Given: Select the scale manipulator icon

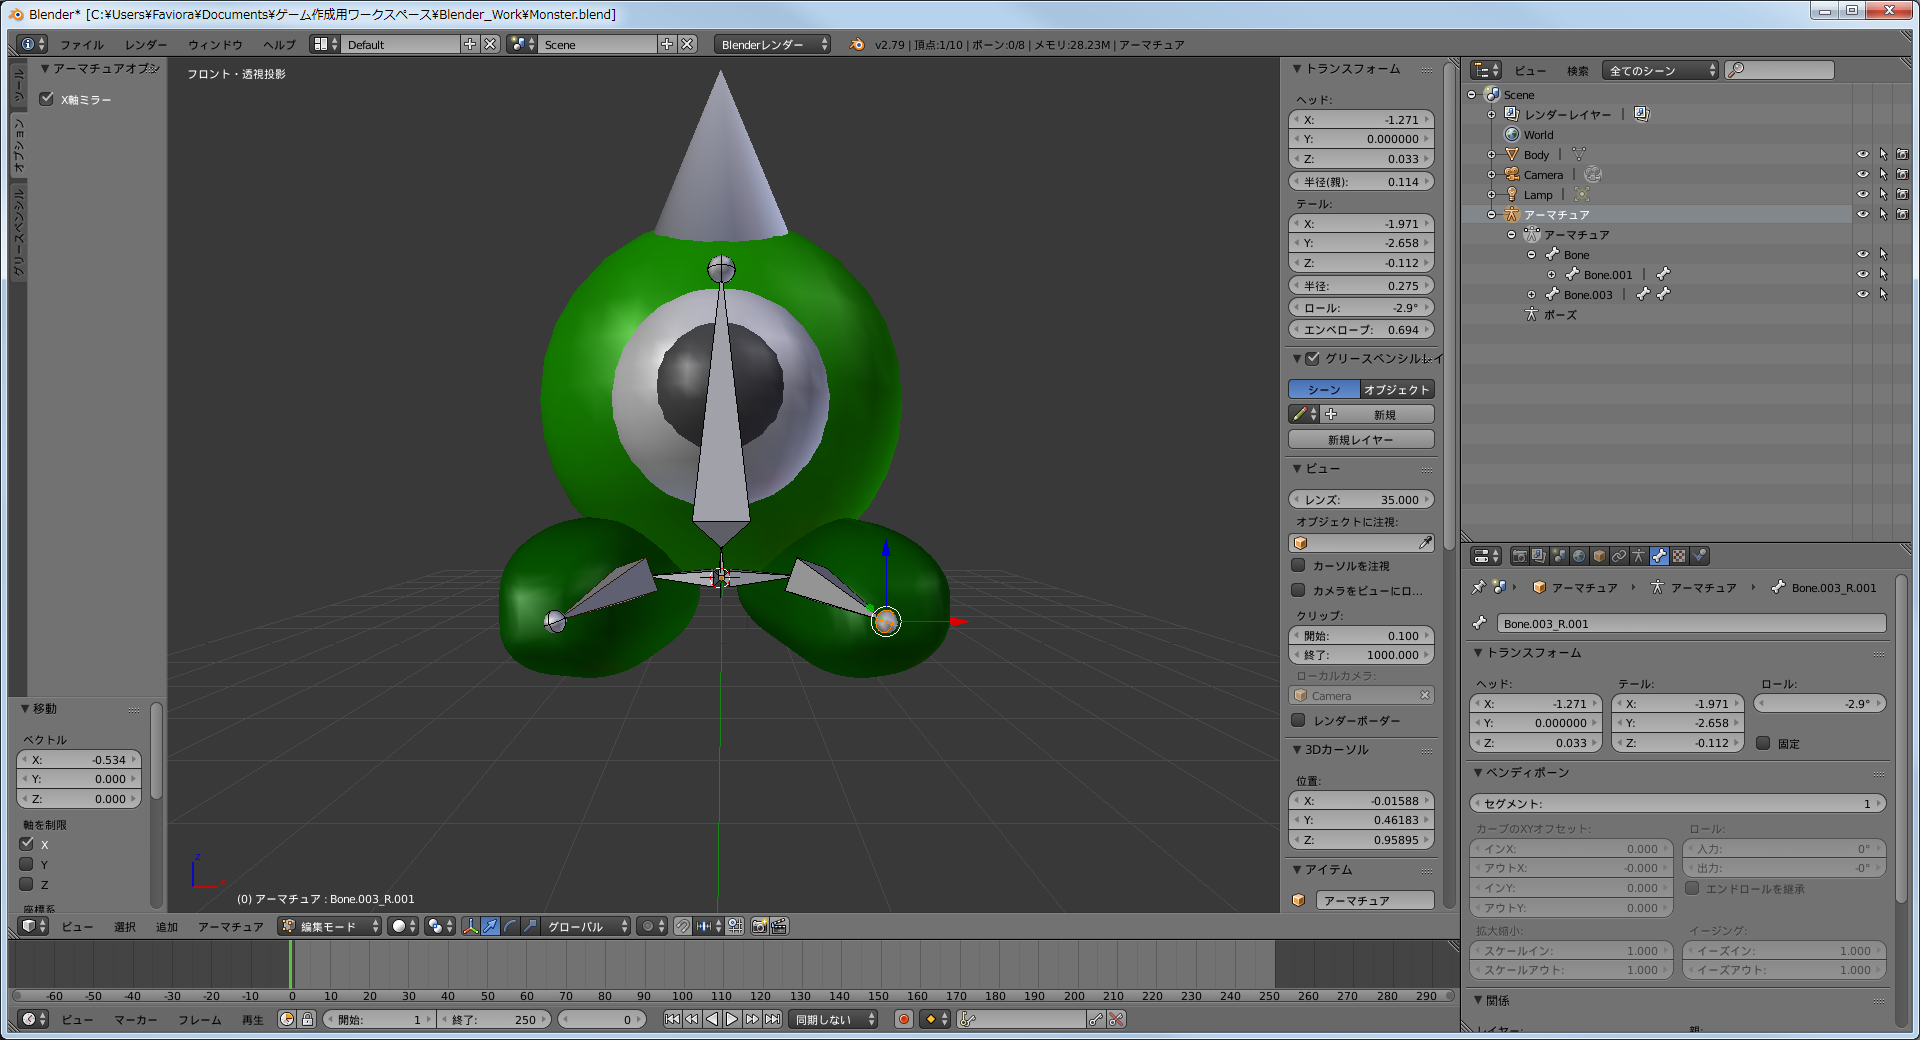Looking at the screenshot, I should click(x=530, y=926).
